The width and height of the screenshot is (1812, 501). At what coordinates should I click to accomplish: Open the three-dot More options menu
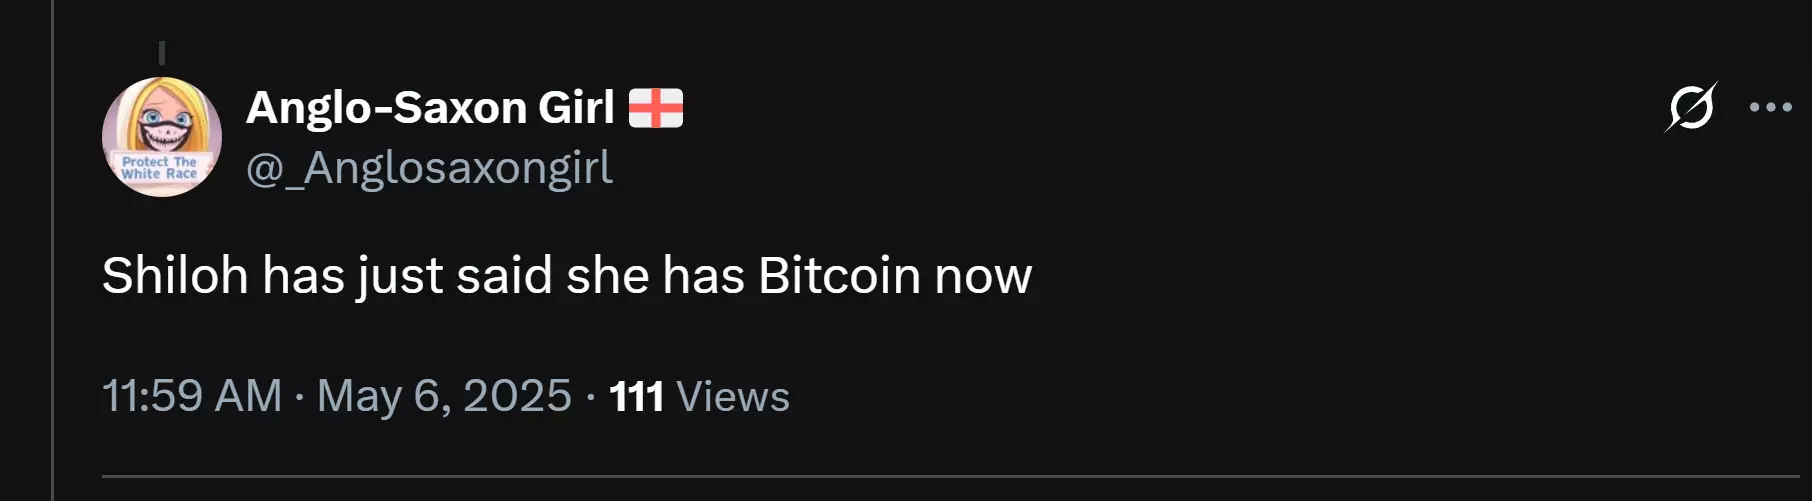point(1770,107)
